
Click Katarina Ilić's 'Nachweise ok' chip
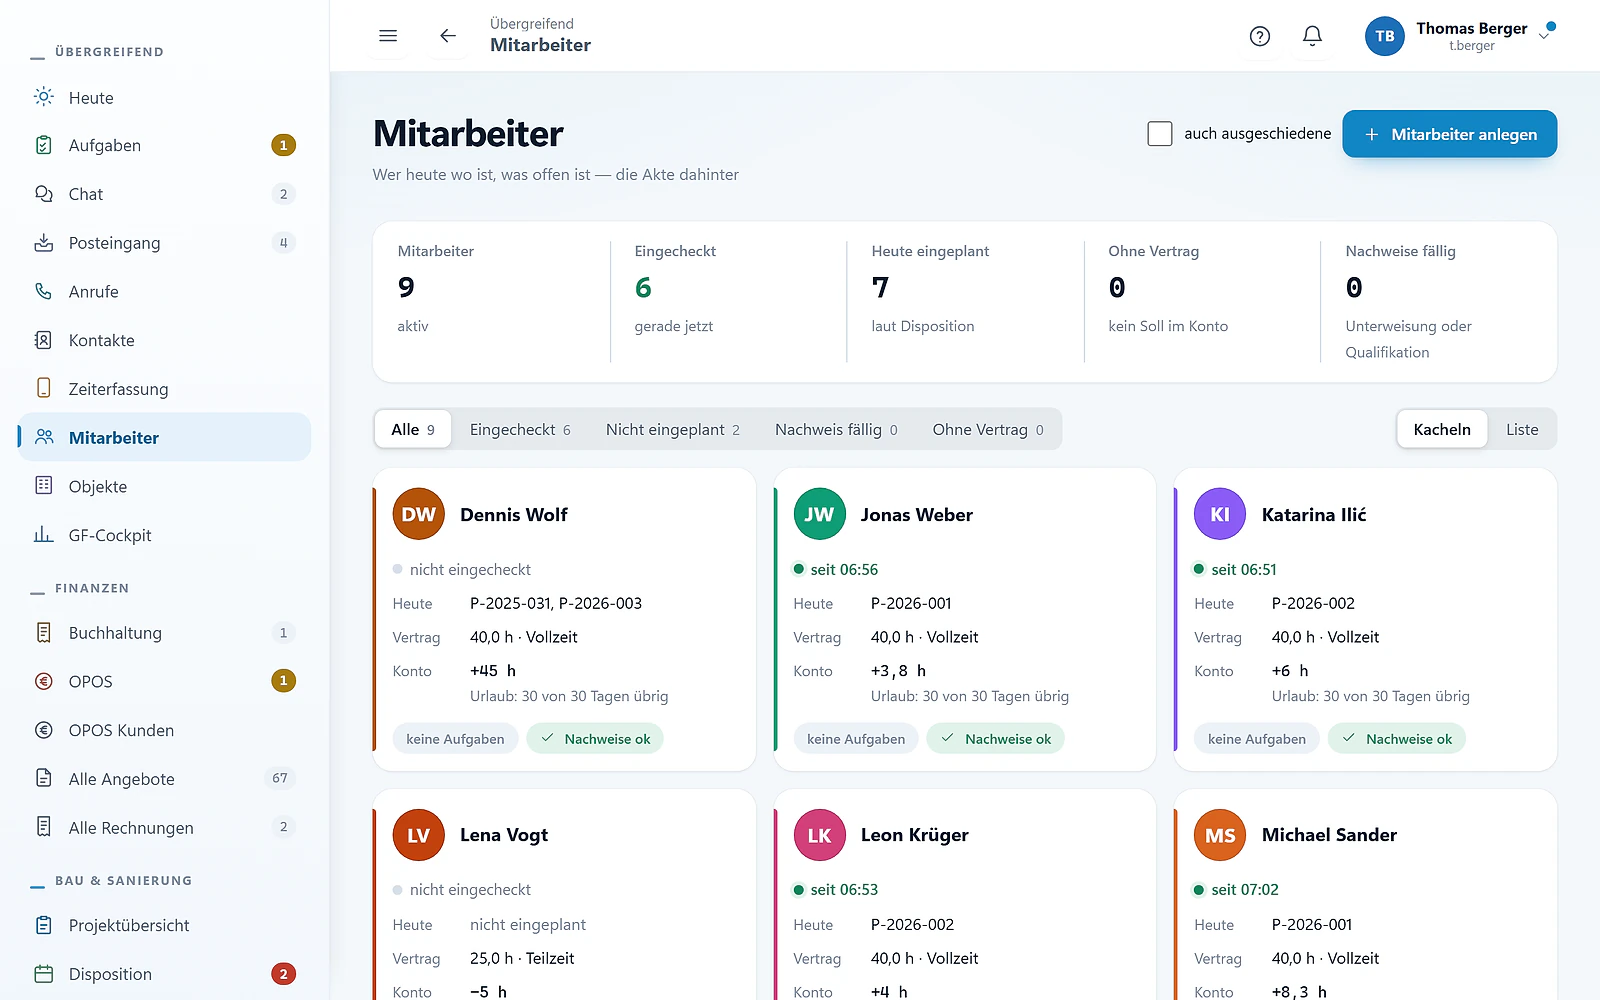1397,739
